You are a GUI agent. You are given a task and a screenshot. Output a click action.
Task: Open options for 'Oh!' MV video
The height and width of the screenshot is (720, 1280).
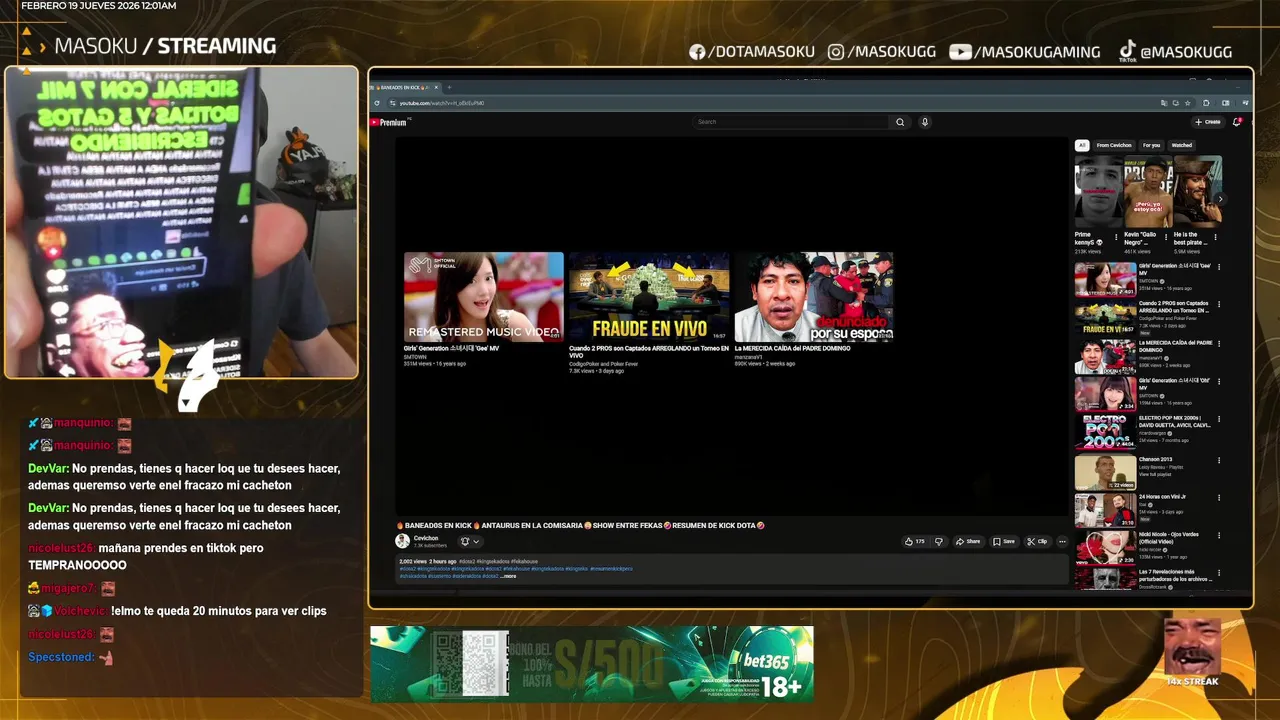tap(1219, 382)
